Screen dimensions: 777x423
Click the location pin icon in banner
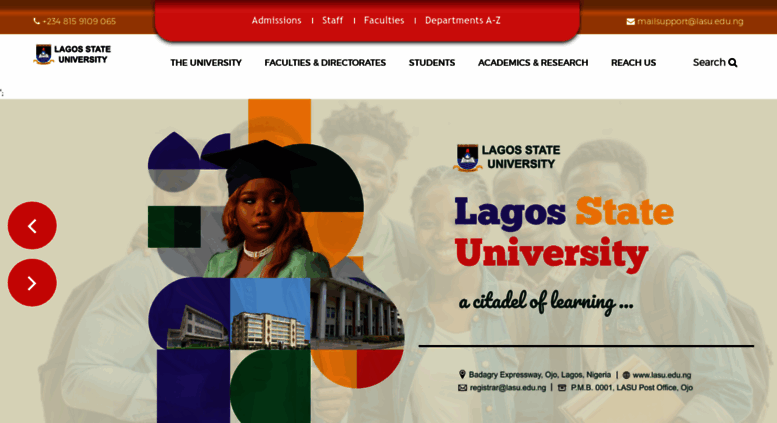point(462,374)
